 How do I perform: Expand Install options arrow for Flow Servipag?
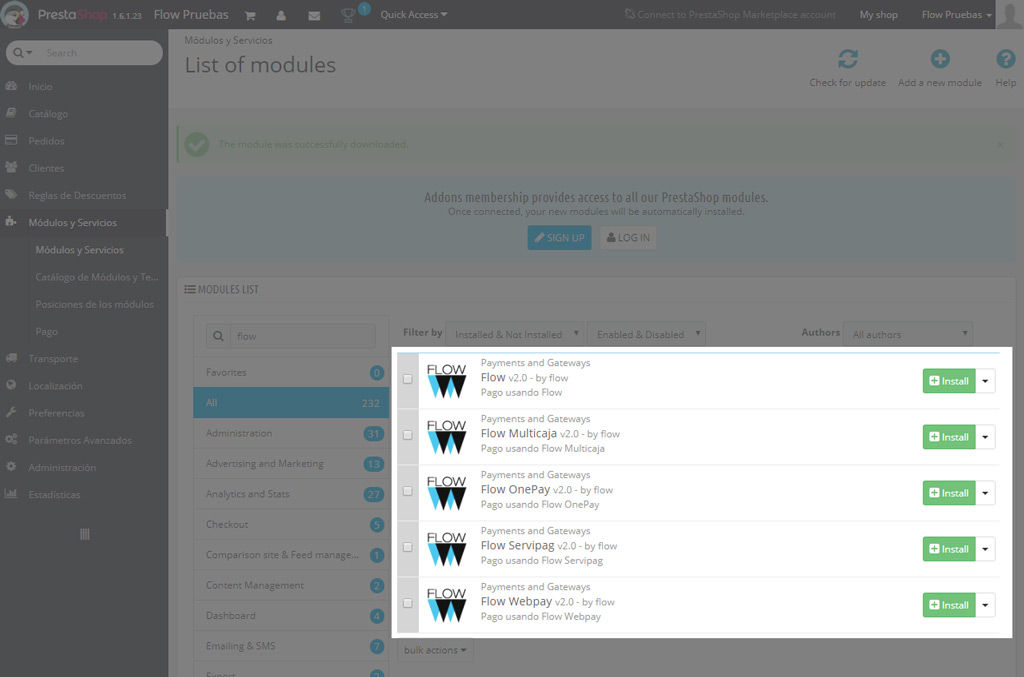coord(985,550)
